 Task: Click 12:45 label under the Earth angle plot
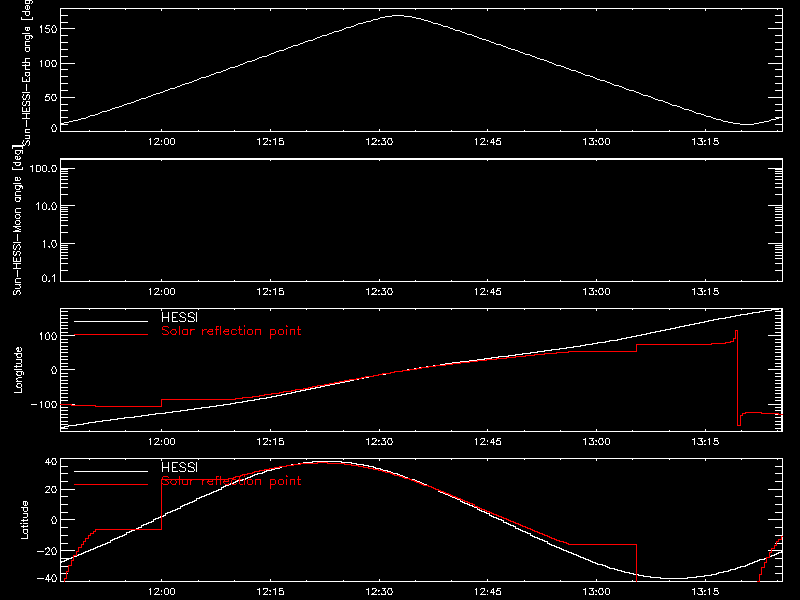pyautogui.click(x=488, y=142)
